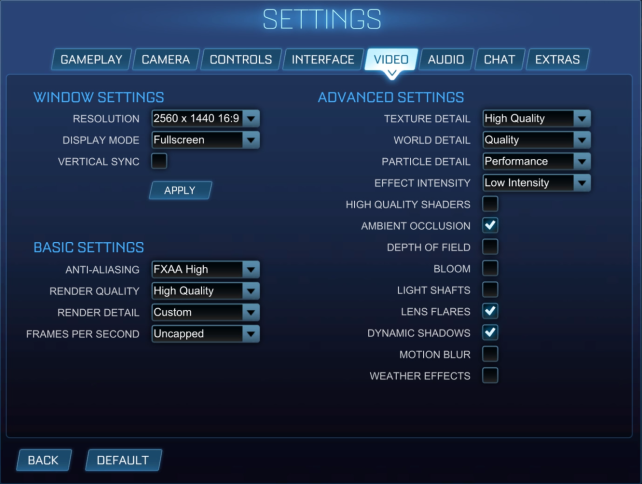Open the Resolution dropdown
Image resolution: width=642 pixels, height=484 pixels.
tap(206, 119)
